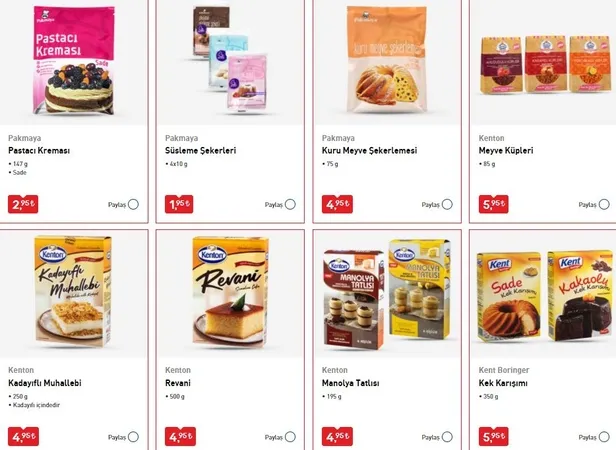
Task: Toggle Paylaş circle for Kek Karışımı
Action: tap(604, 437)
